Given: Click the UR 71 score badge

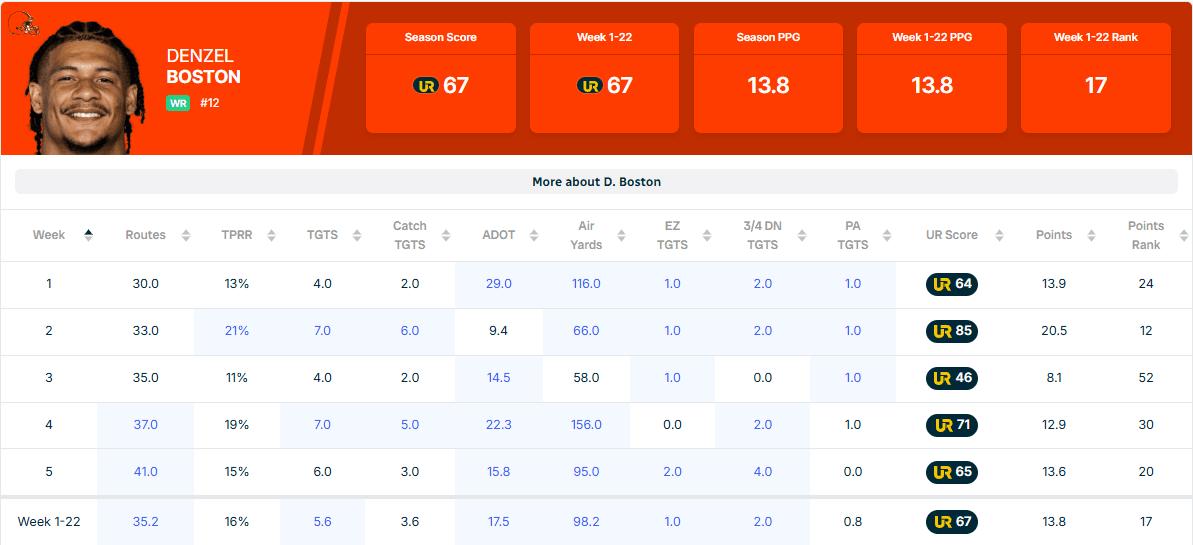Looking at the screenshot, I should pyautogui.click(x=952, y=425).
